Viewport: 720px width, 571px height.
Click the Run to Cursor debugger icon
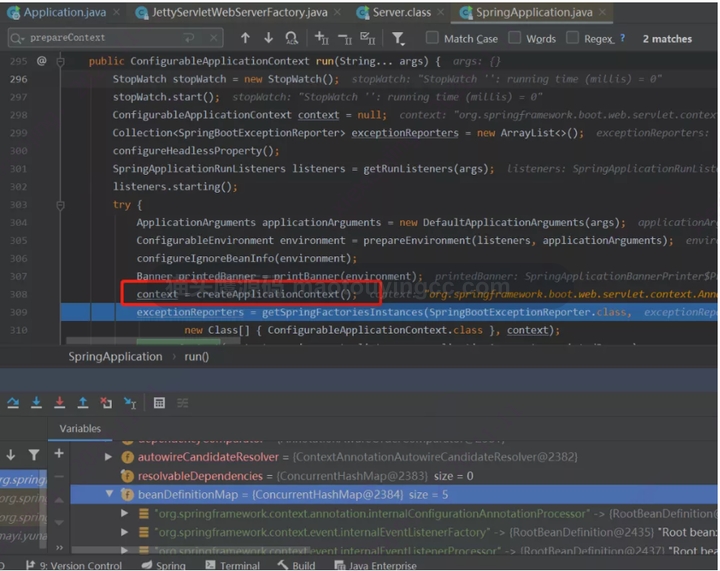tap(130, 403)
